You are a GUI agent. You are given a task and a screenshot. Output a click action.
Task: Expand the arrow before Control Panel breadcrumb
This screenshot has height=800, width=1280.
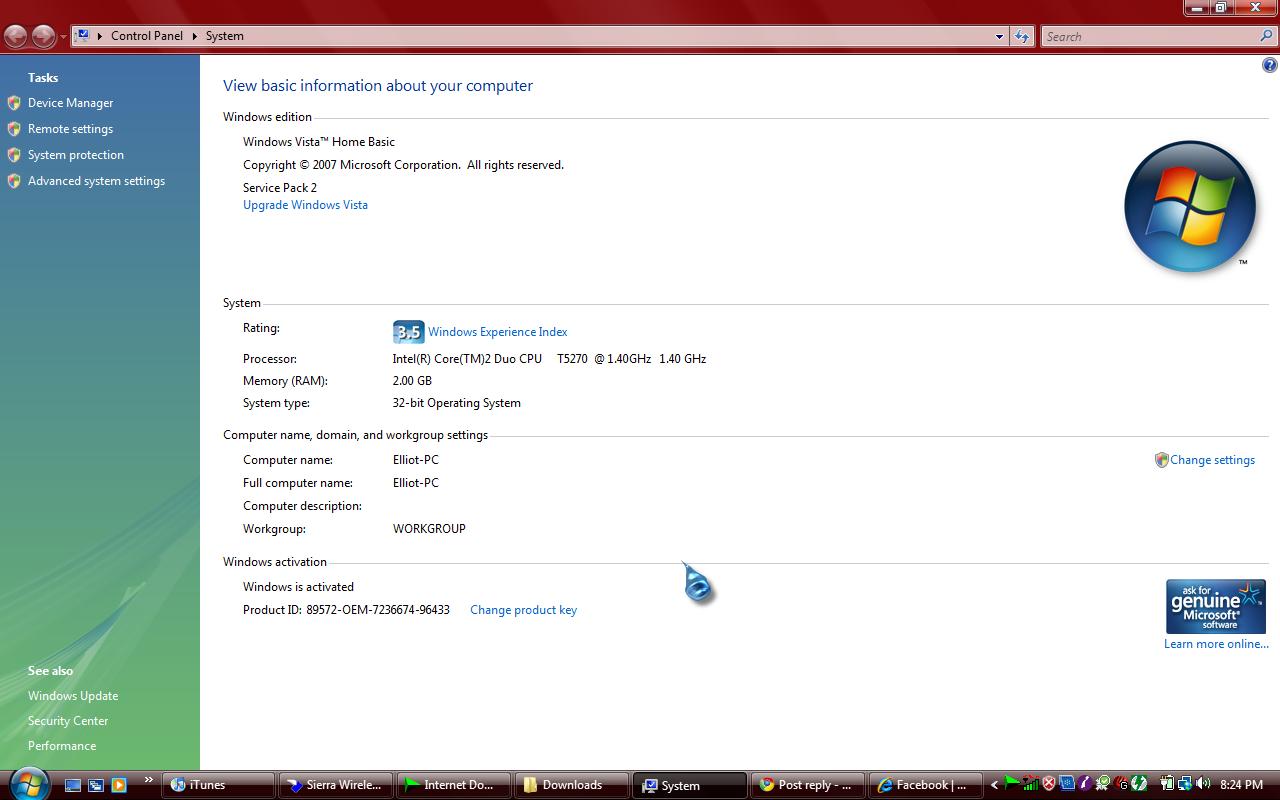(100, 36)
